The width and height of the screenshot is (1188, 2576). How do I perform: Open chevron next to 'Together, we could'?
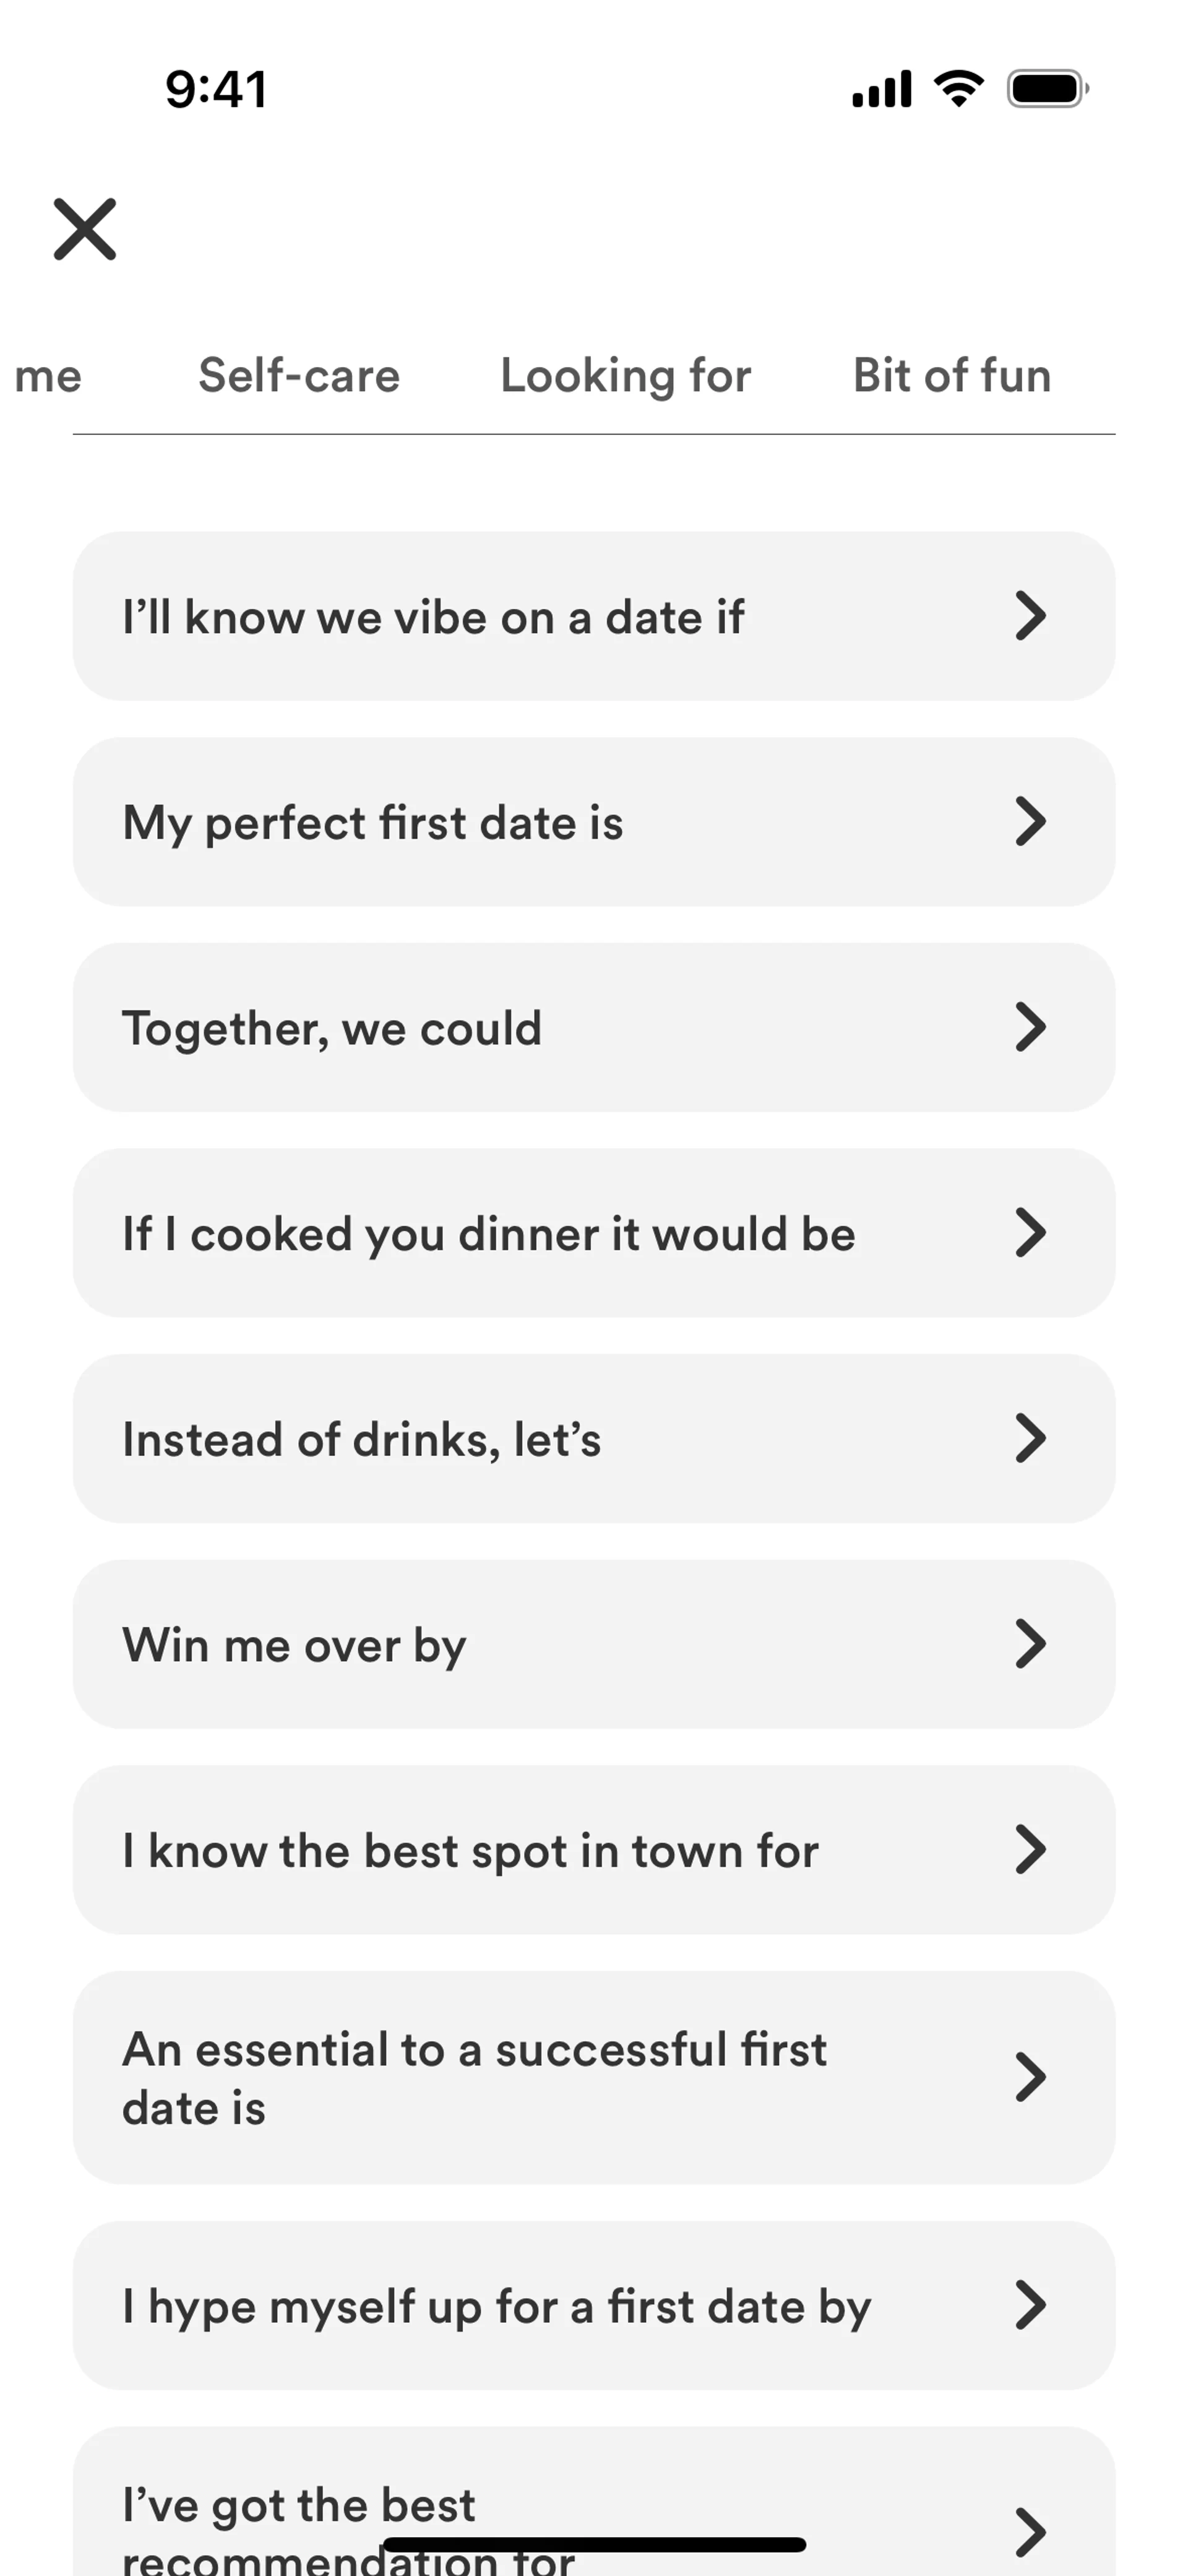(x=1030, y=1027)
